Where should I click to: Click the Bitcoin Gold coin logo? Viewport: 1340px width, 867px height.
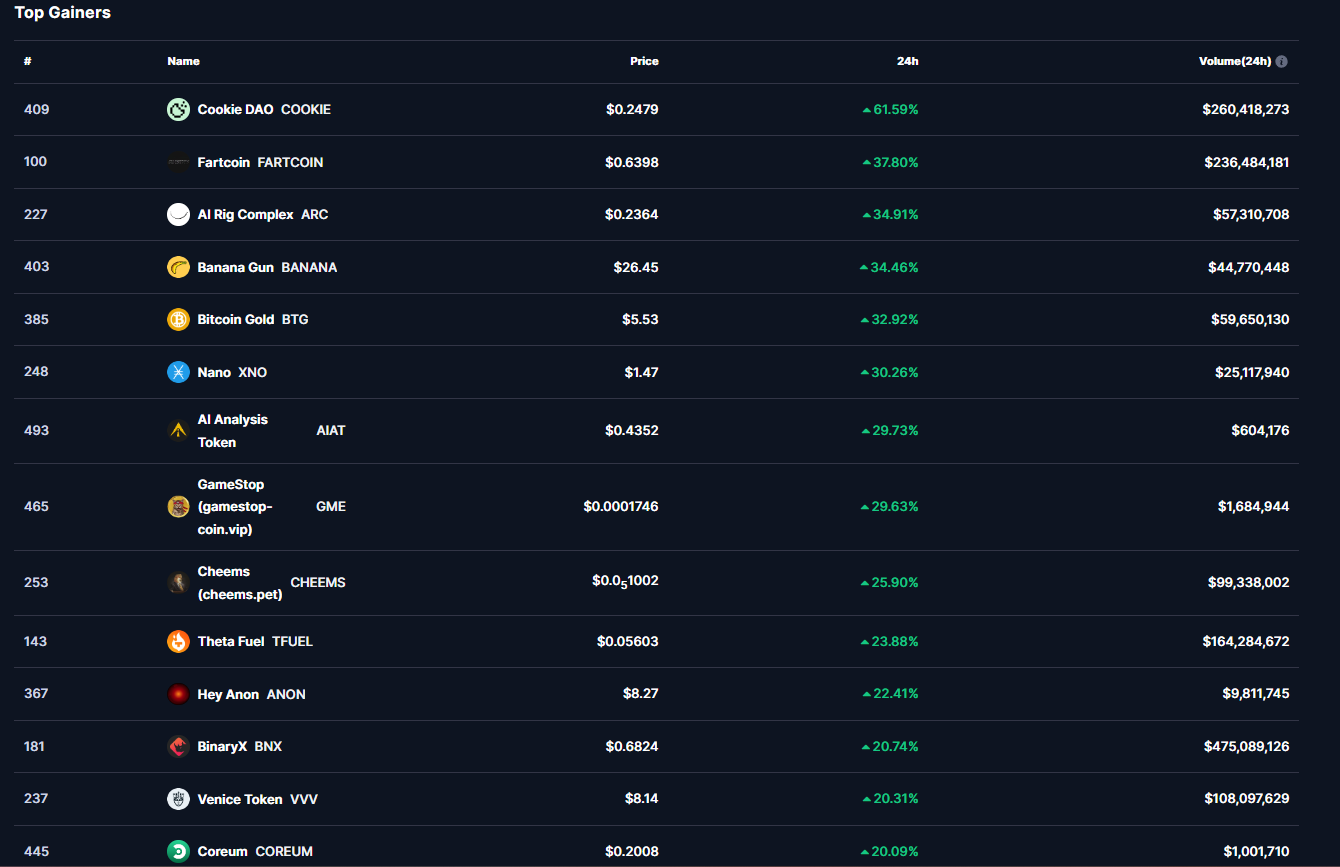click(178, 320)
